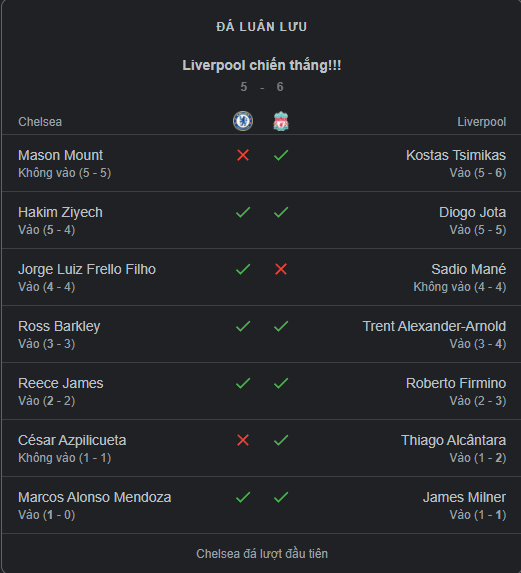Select player Trent Alexander-Arnold
521x573 pixels.
pos(434,326)
